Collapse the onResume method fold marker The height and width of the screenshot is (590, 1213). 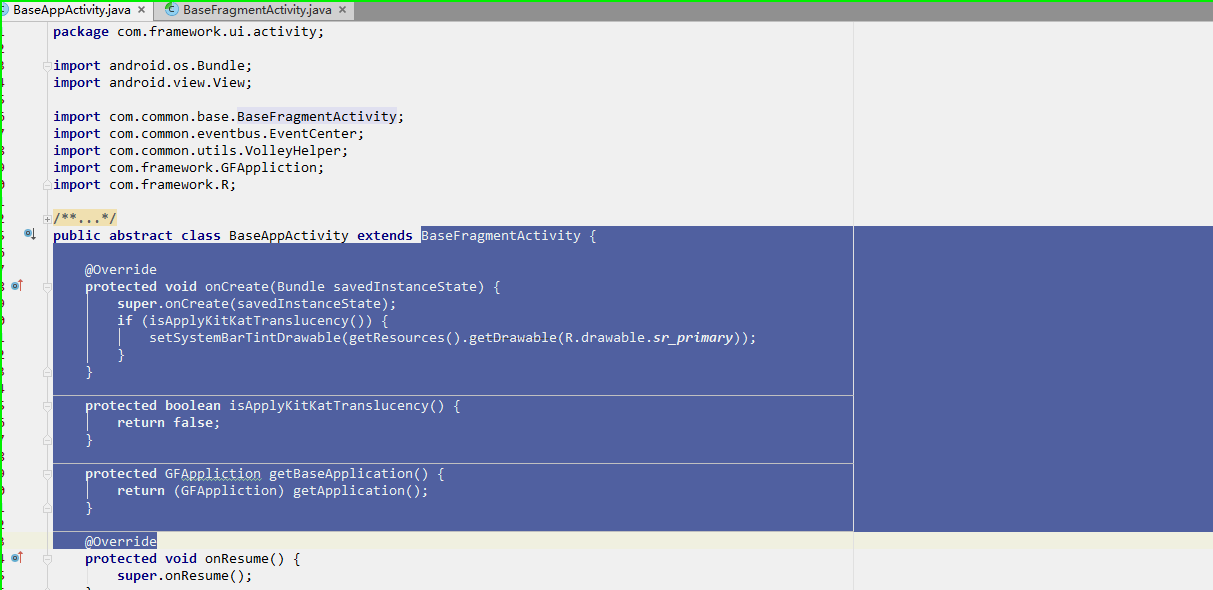tap(47, 559)
